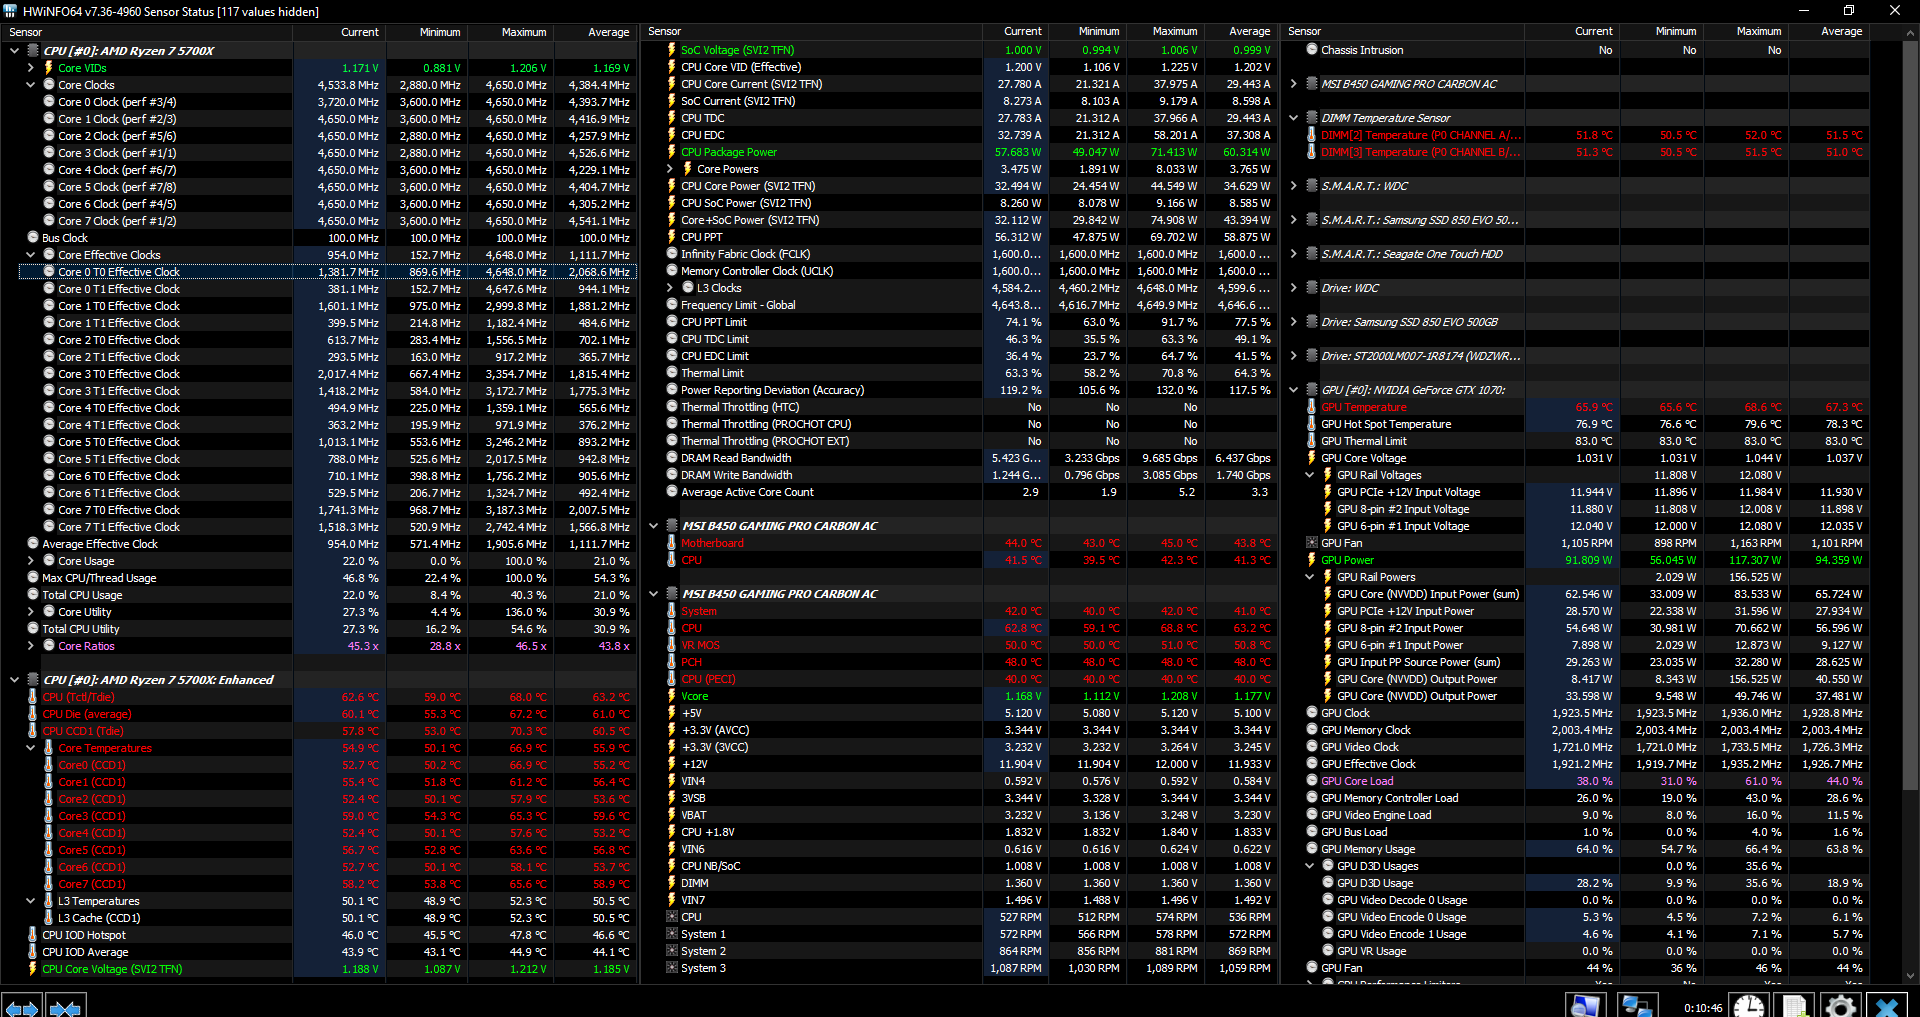The height and width of the screenshot is (1017, 1920).
Task: Click the fan icon beside GPU Fan RPM row
Action: 1312,543
